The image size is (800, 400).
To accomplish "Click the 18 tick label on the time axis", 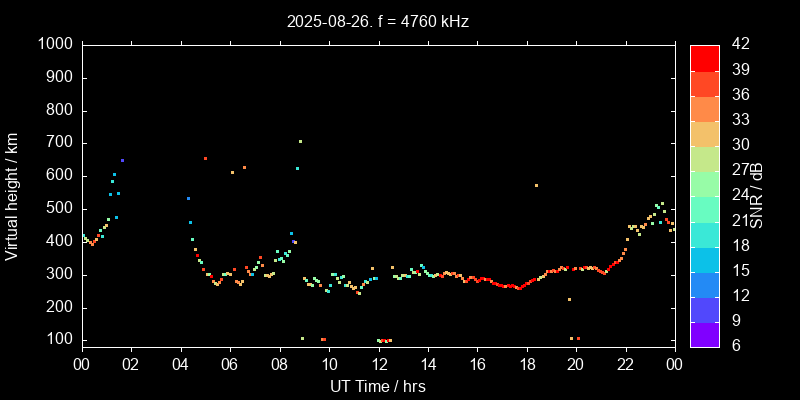I will [526, 363].
